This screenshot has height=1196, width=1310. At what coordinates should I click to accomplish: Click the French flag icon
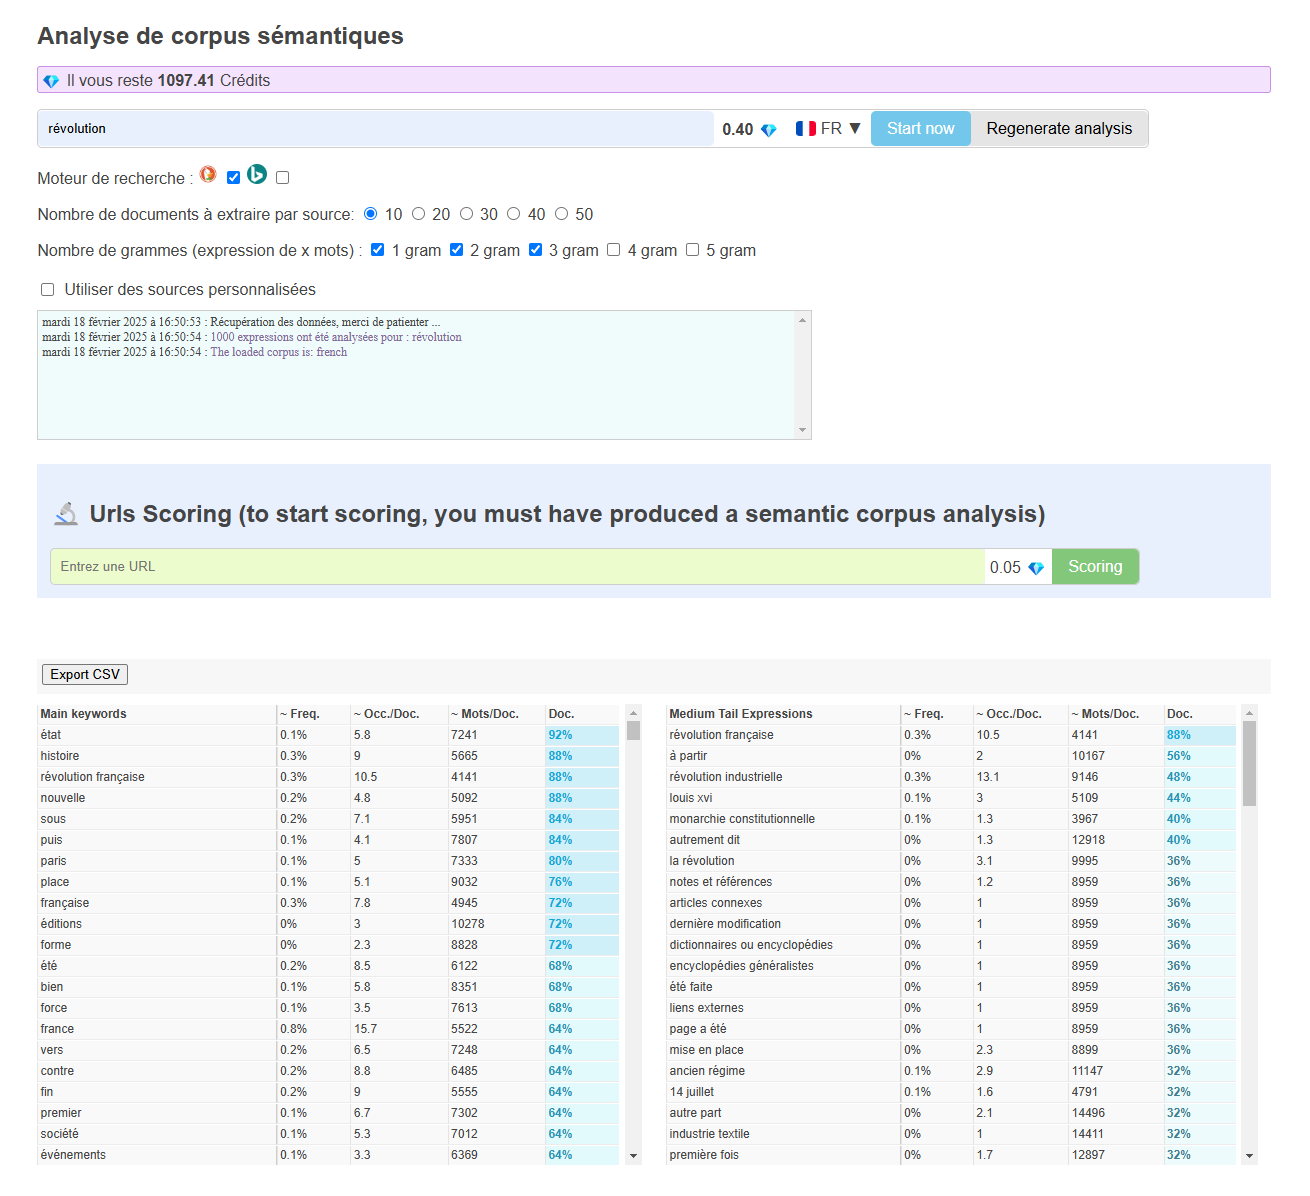(x=806, y=128)
